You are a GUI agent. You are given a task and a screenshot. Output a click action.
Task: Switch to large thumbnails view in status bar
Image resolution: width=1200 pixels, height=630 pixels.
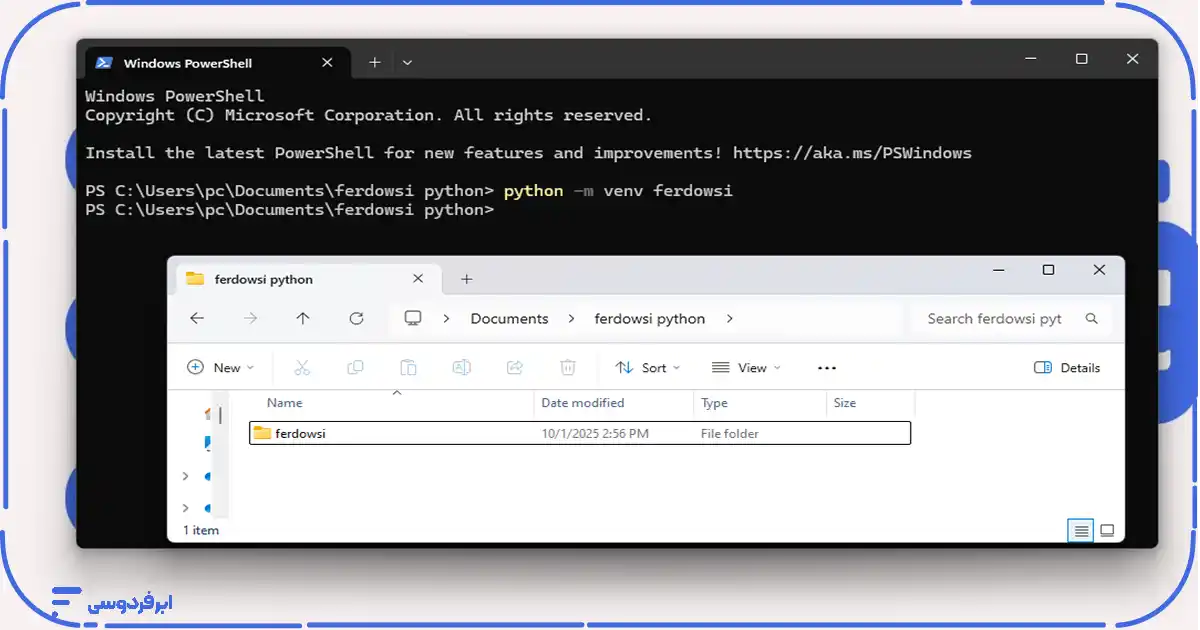1107,530
